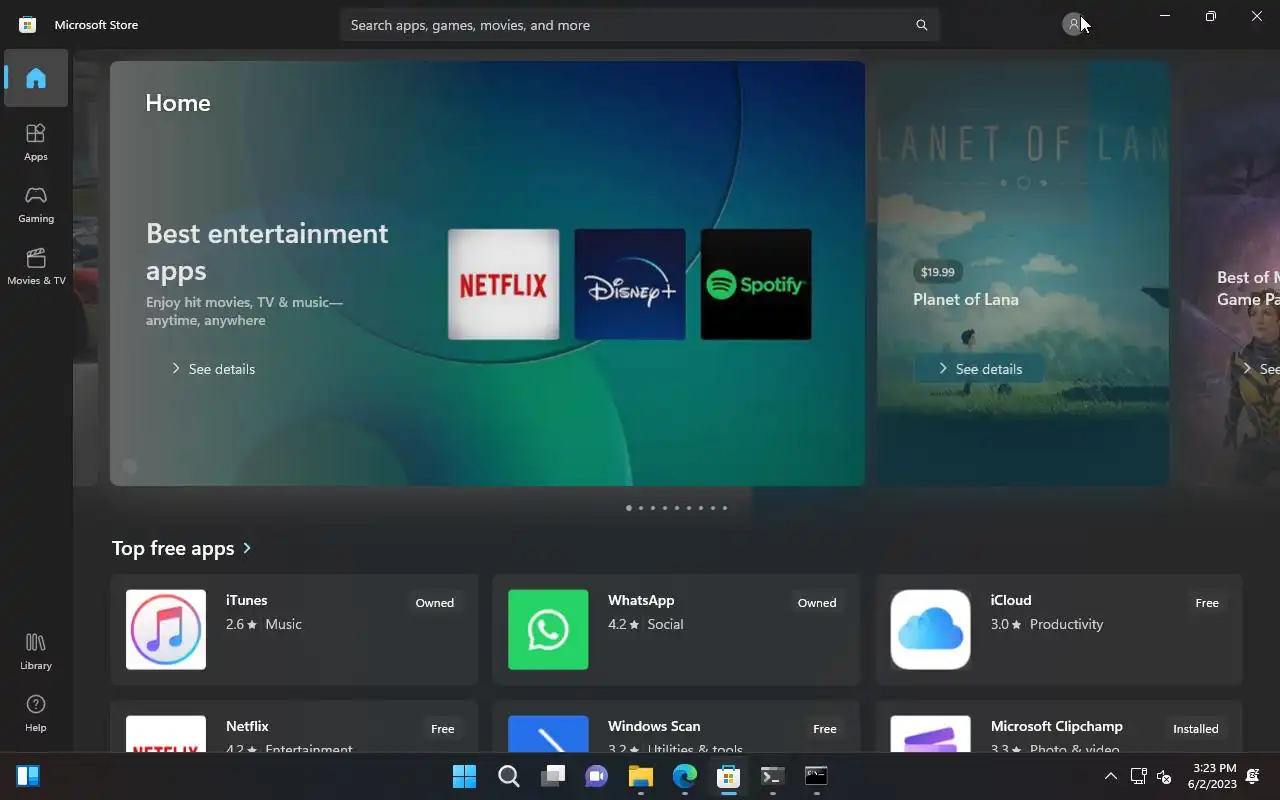Open the notification center icon
The height and width of the screenshot is (800, 1280).
1254,776
